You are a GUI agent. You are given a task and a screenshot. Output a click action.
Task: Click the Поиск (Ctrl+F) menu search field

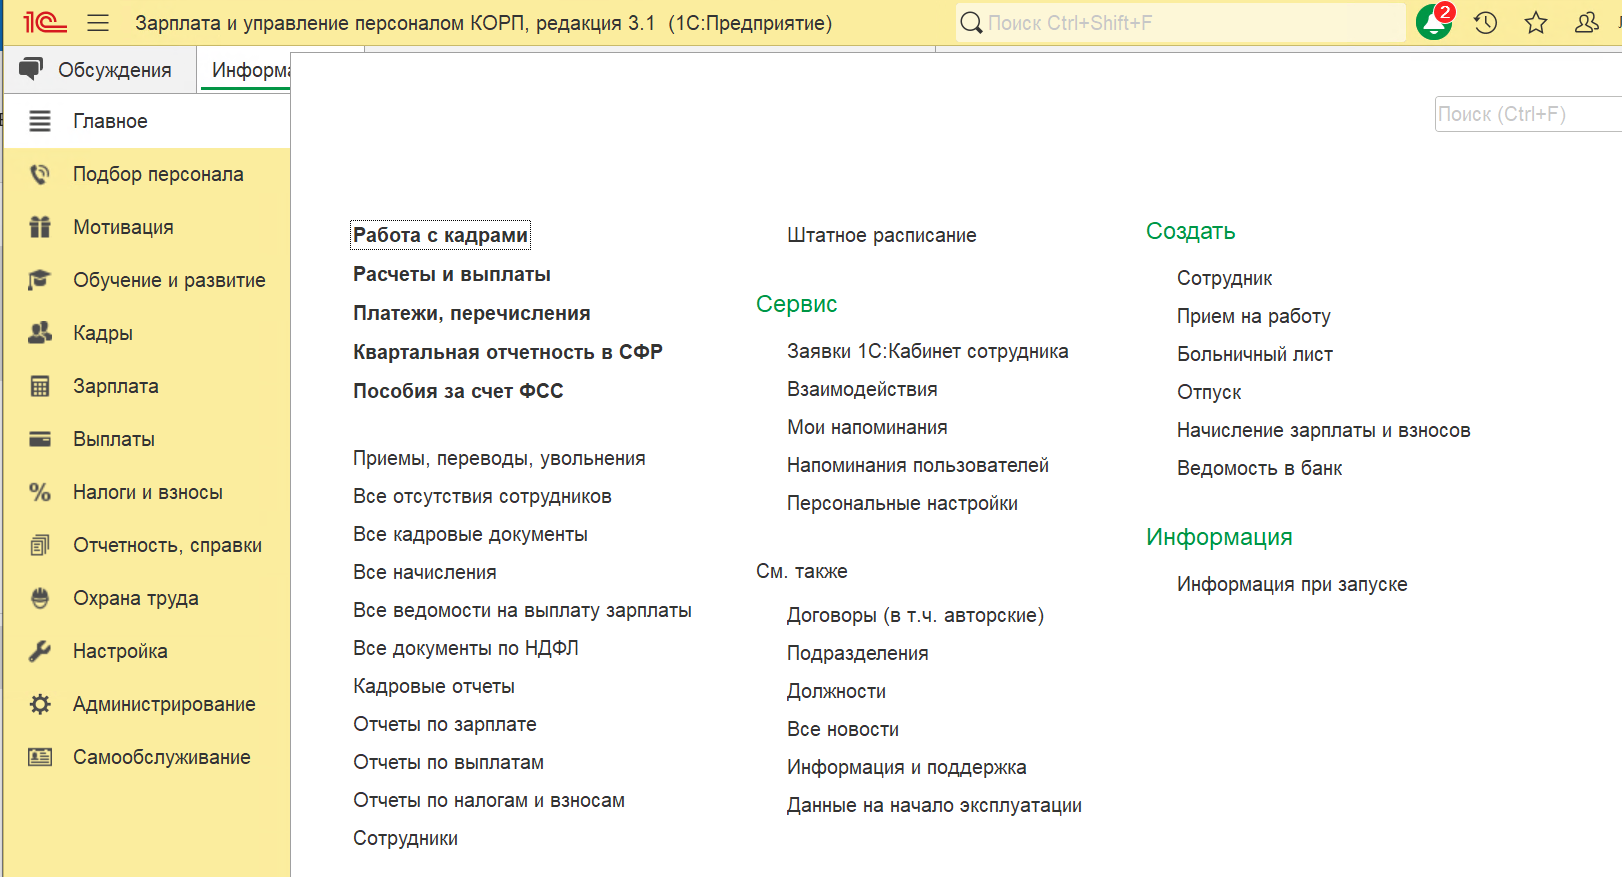(1528, 114)
